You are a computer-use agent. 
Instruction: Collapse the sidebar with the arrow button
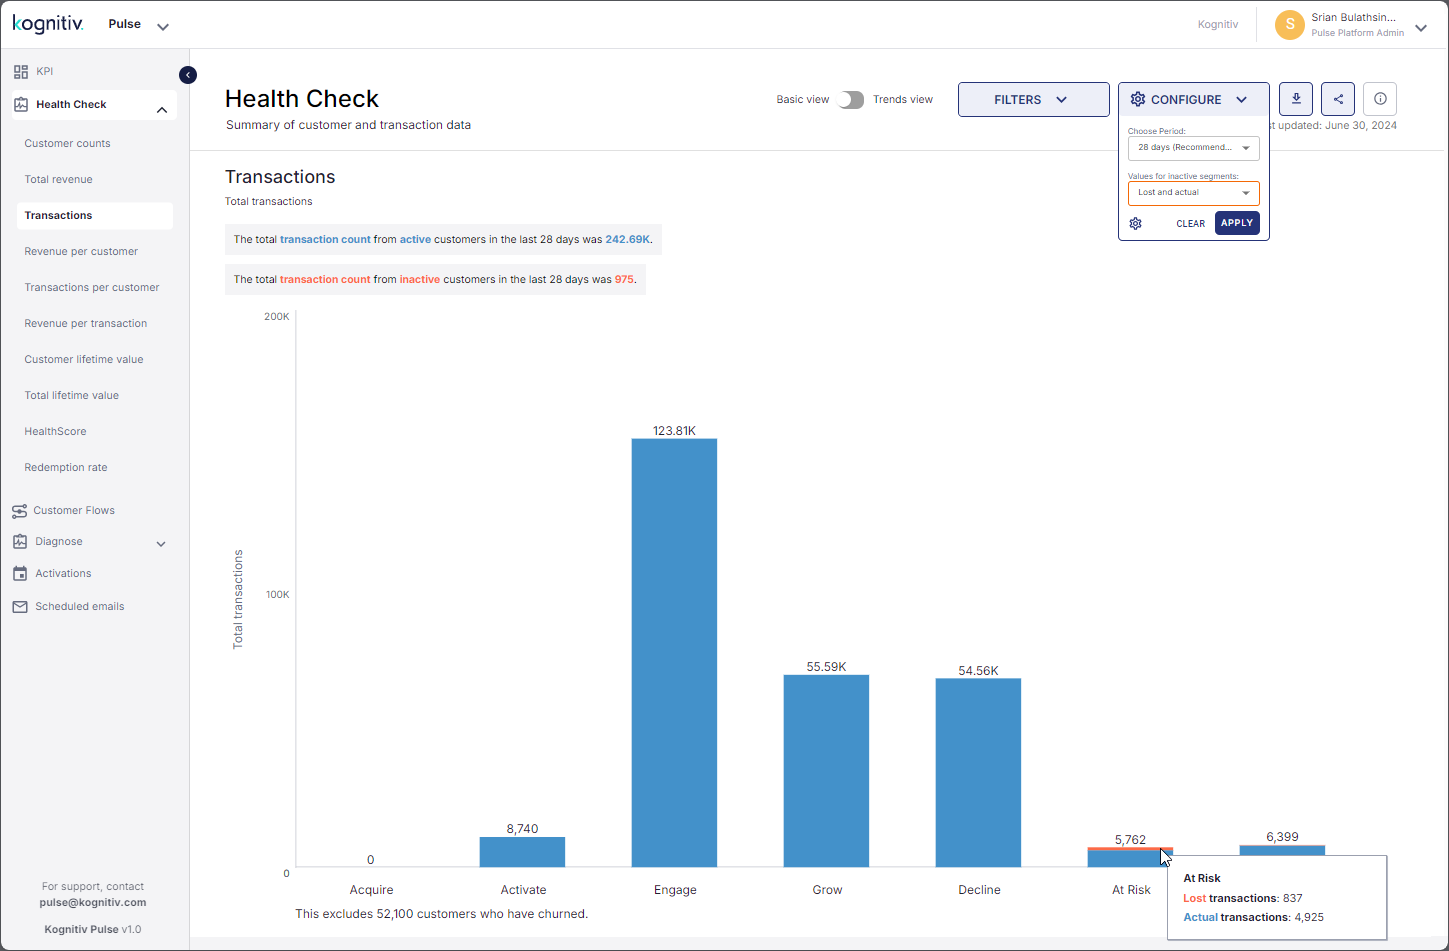(188, 75)
